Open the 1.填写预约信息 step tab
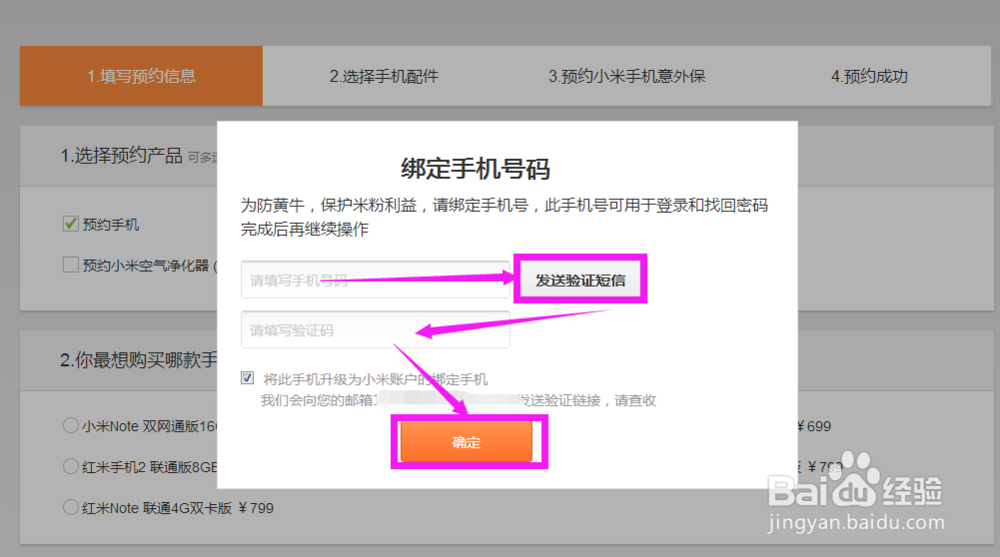1000x557 pixels. pos(141,76)
